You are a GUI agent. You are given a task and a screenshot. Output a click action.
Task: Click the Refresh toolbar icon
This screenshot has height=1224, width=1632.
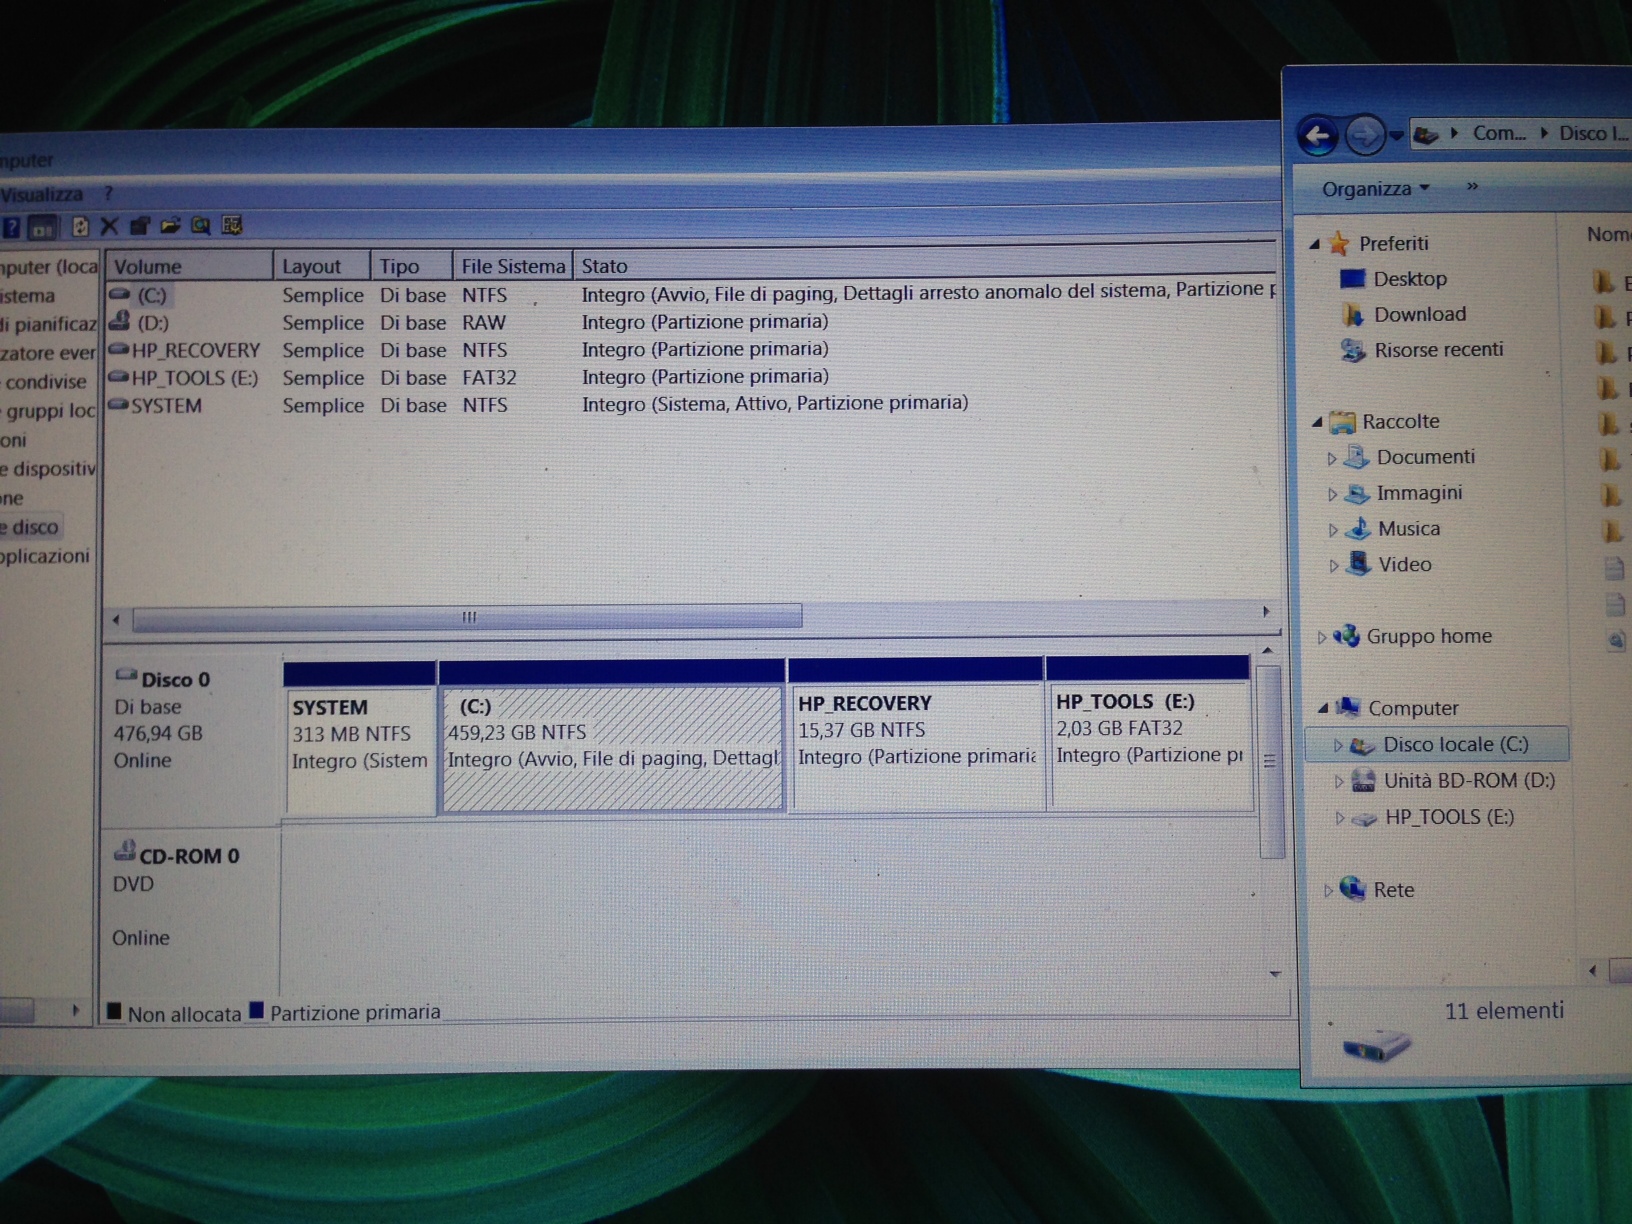point(80,227)
